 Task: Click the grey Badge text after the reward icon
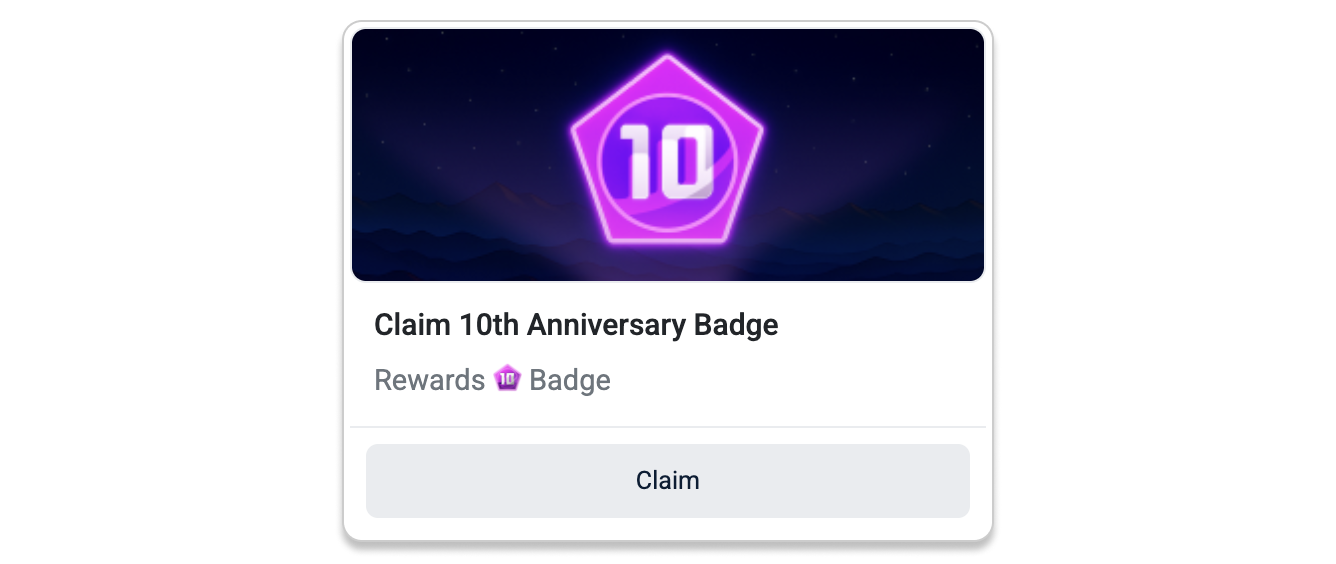(x=570, y=380)
